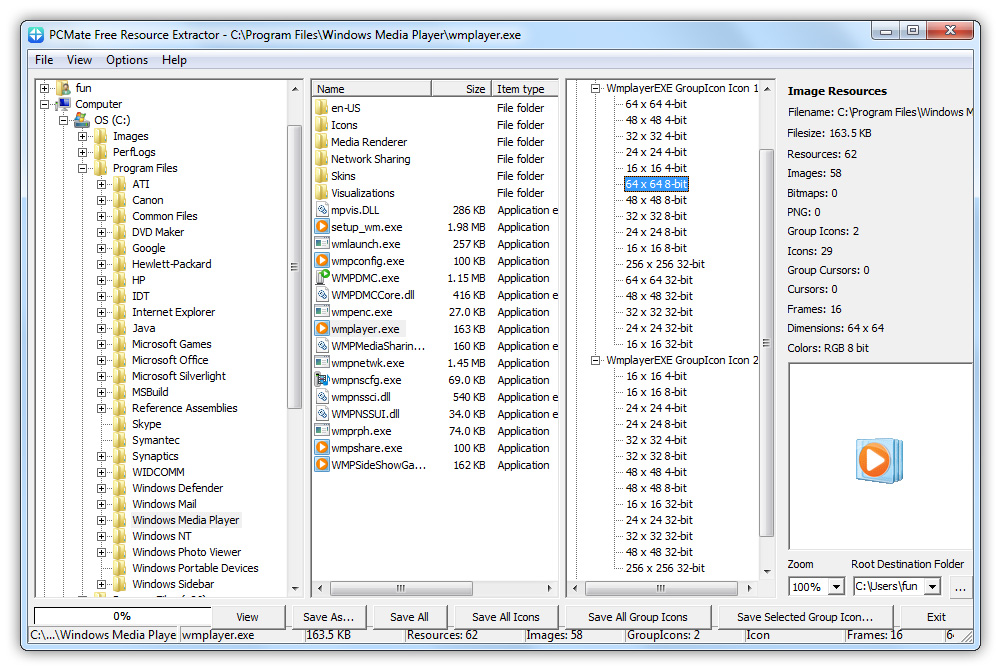The image size is (1001, 671).
Task: Click the Save All Group Icons button
Action: (638, 617)
